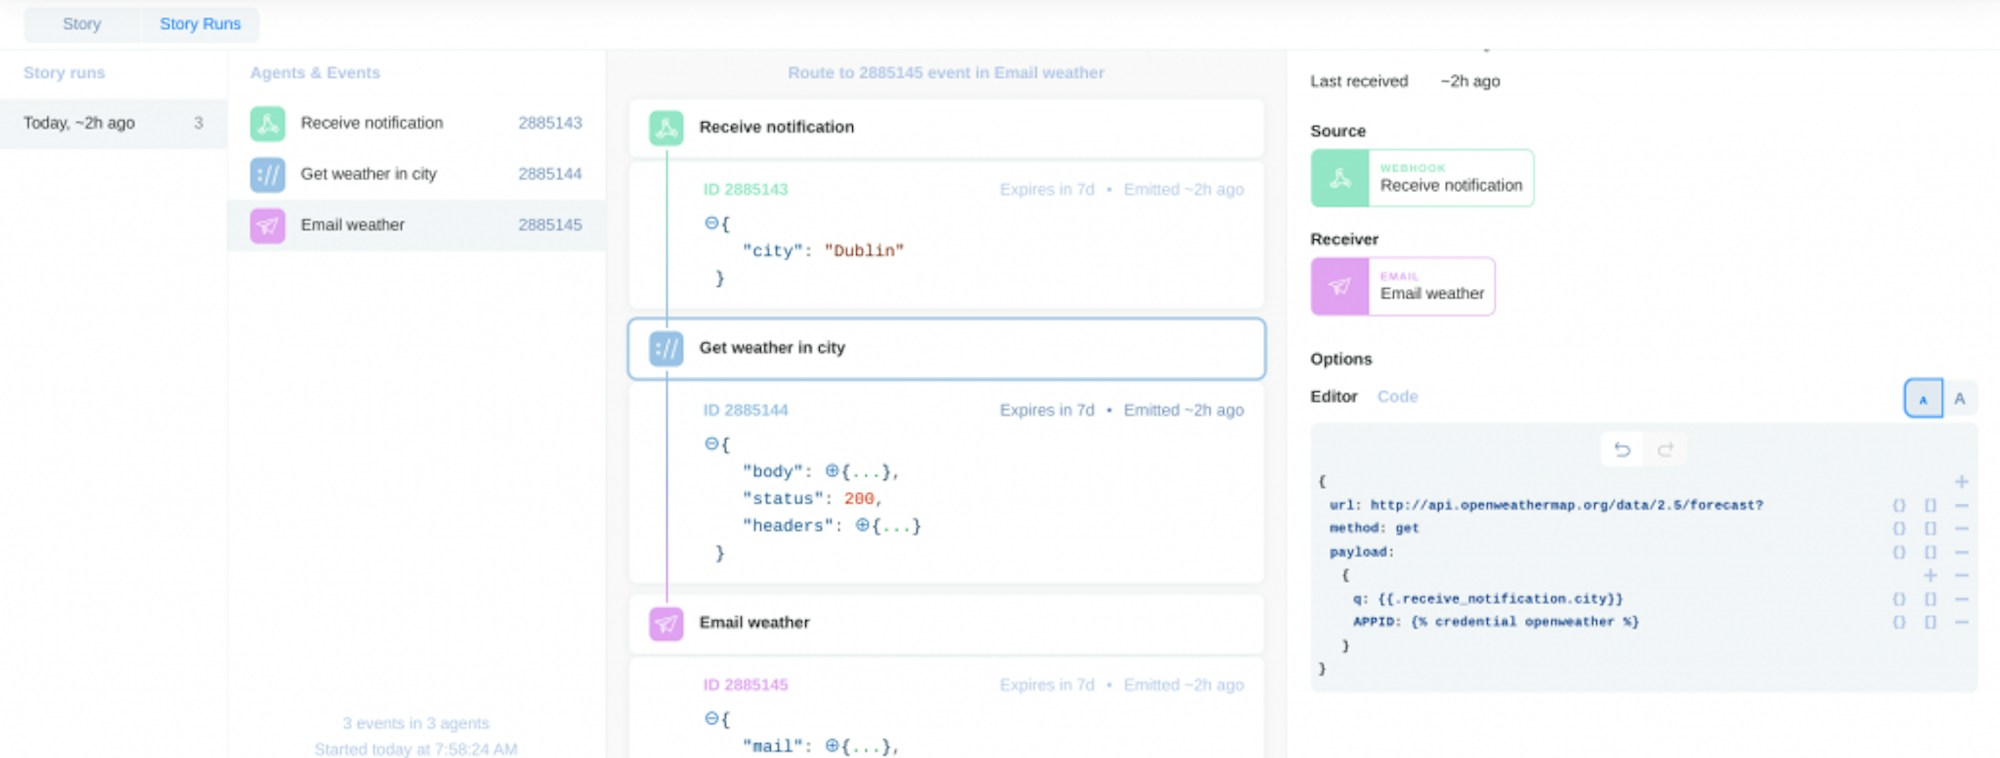2000x758 pixels.
Task: Expand the "body" object in event 2885144
Action: point(832,470)
